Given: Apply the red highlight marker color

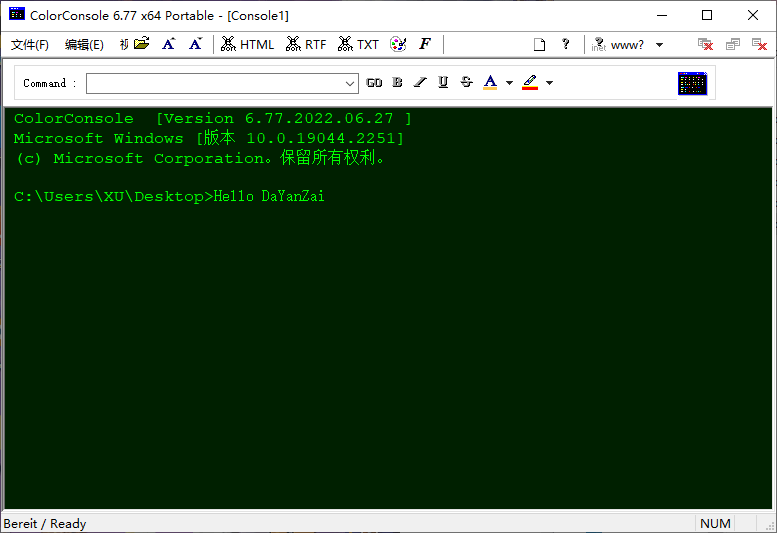Looking at the screenshot, I should click(x=530, y=82).
